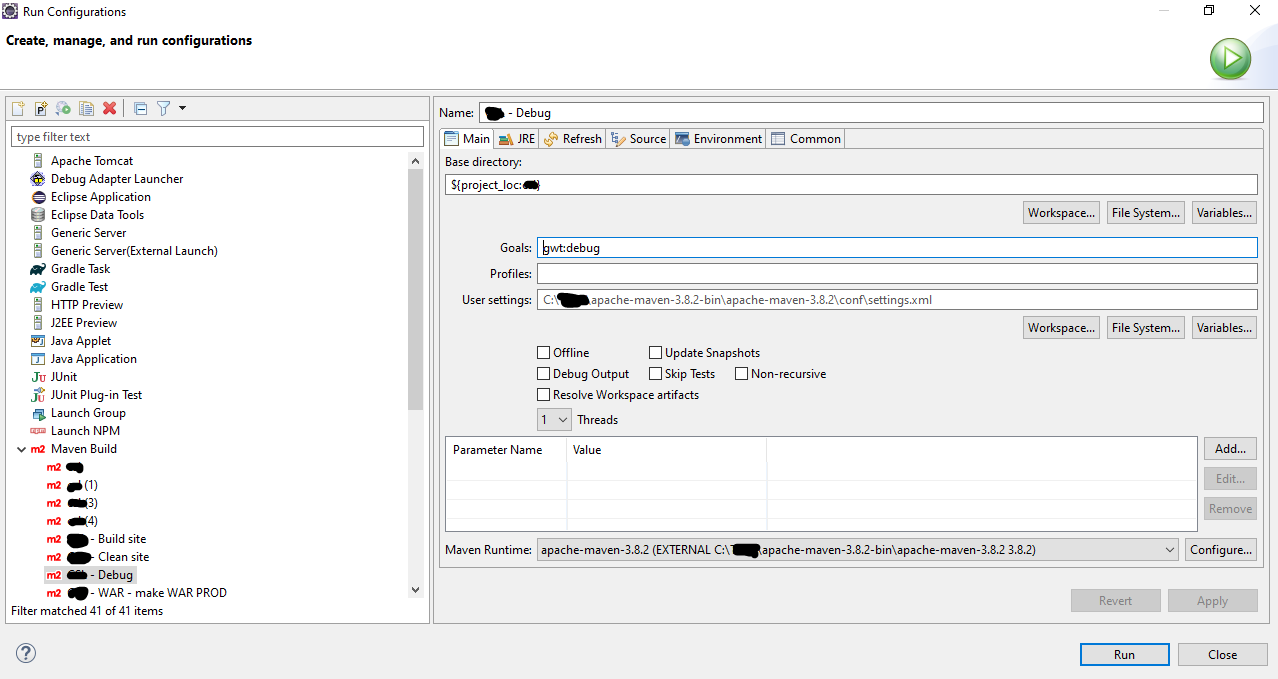
Task: Click the configuration list vertical scrollbar
Action: pyautogui.click(x=416, y=290)
